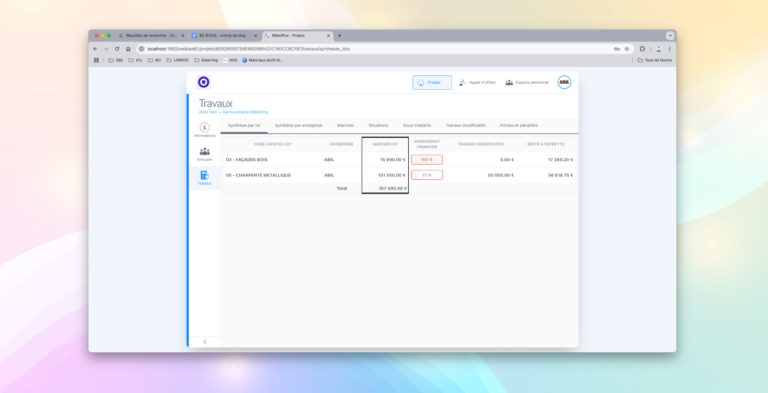Open a new browser tab
768x393 pixels.
pos(339,36)
